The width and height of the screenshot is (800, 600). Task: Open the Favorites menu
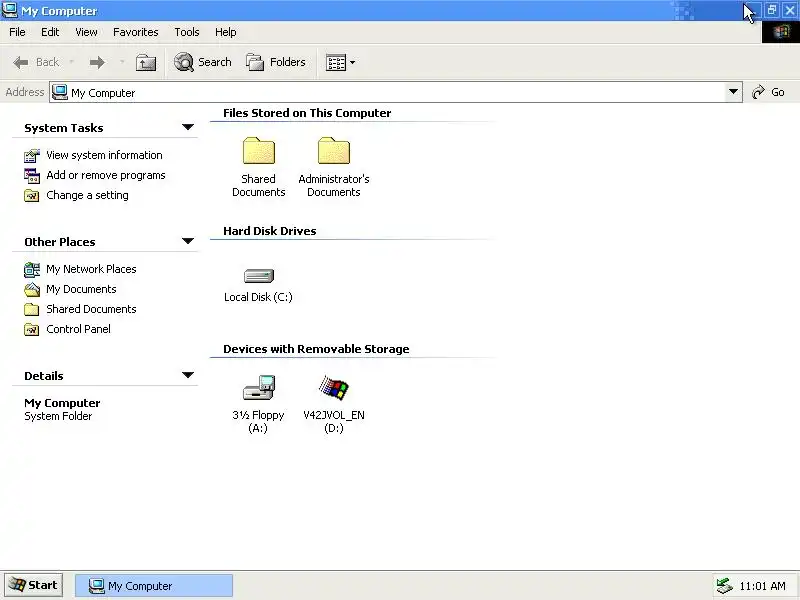[x=136, y=32]
